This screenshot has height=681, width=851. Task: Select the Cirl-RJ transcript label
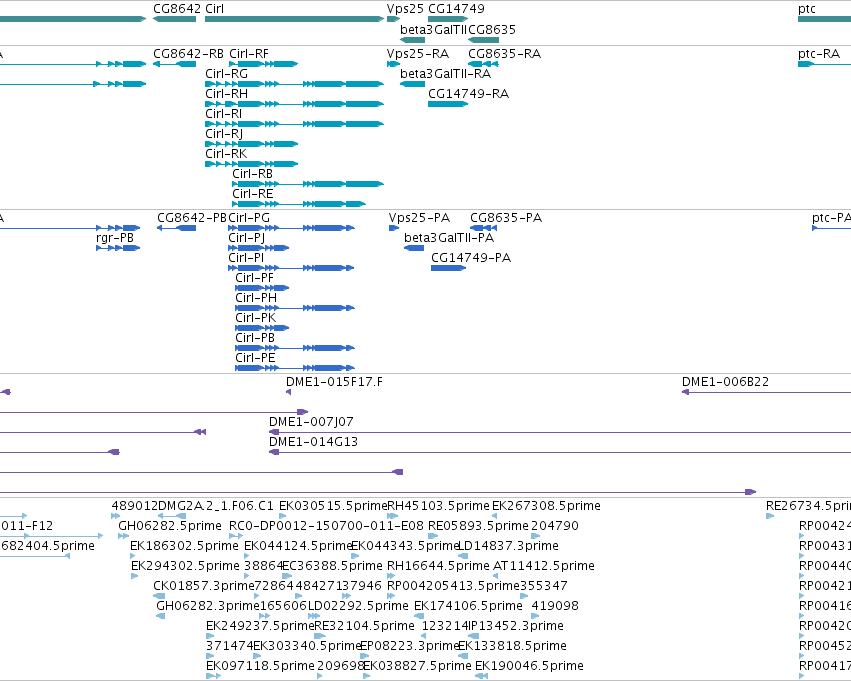(x=224, y=134)
